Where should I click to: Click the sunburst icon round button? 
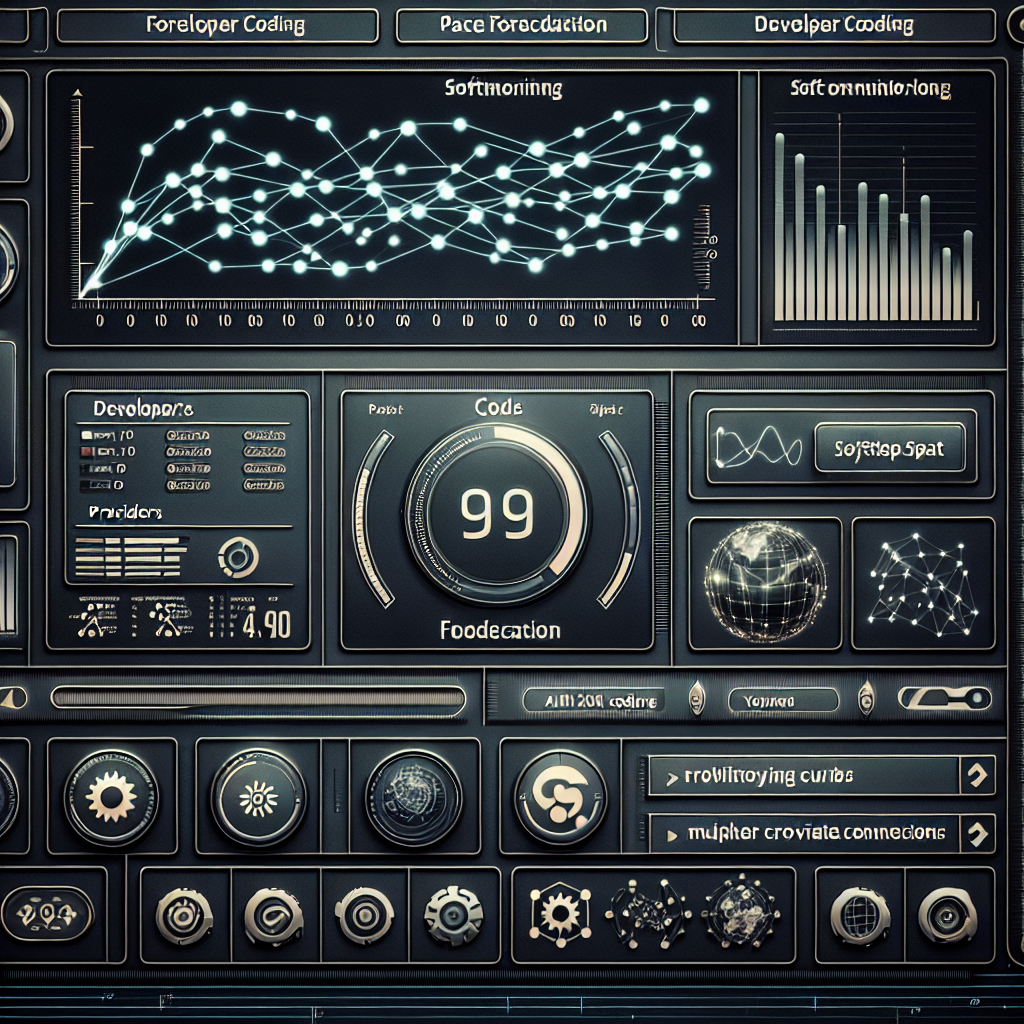[x=258, y=797]
